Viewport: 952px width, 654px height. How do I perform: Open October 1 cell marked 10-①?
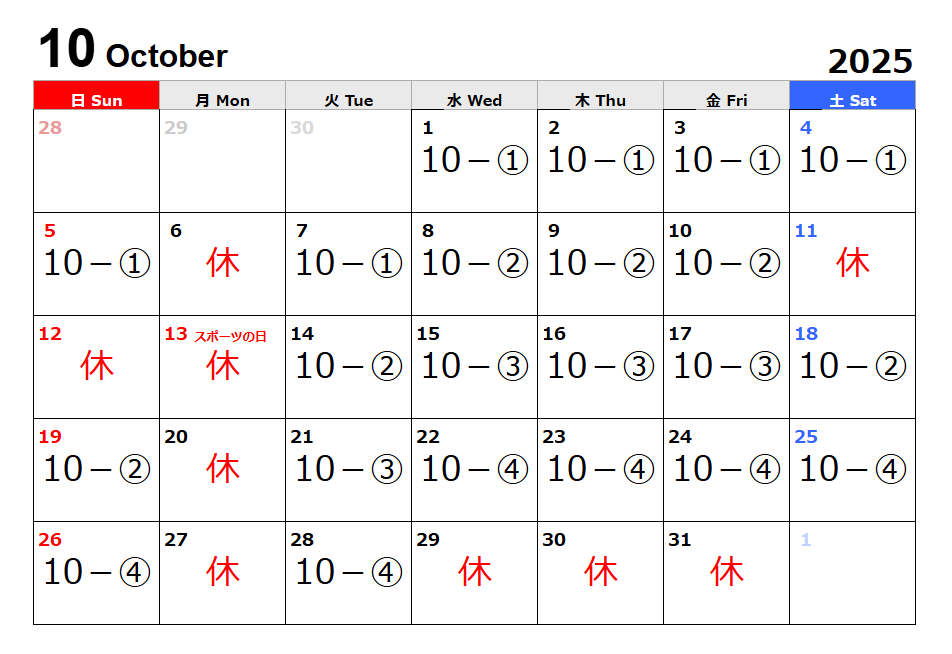[x=474, y=161]
